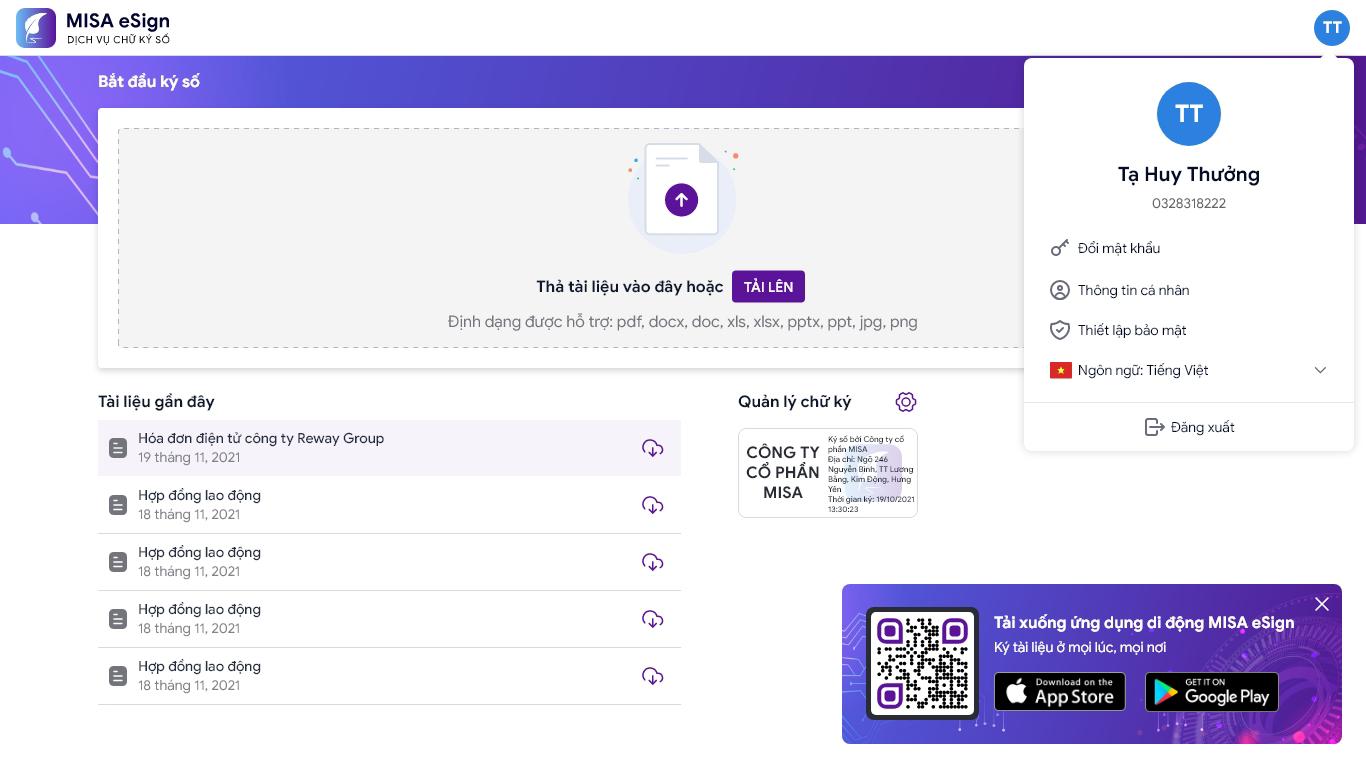Open signature management settings gear
1366x768 pixels.
click(906, 402)
